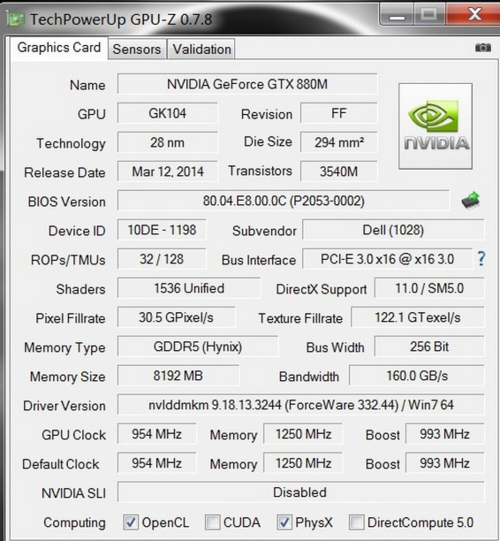Click the Technology field showing 28 nm
This screenshot has height=541, width=500.
(167, 142)
